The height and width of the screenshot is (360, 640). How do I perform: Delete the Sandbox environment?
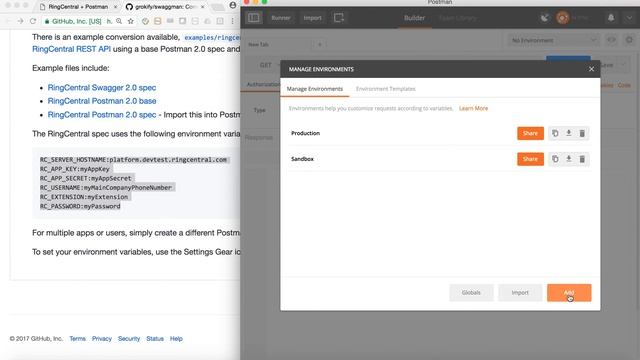[582, 159]
